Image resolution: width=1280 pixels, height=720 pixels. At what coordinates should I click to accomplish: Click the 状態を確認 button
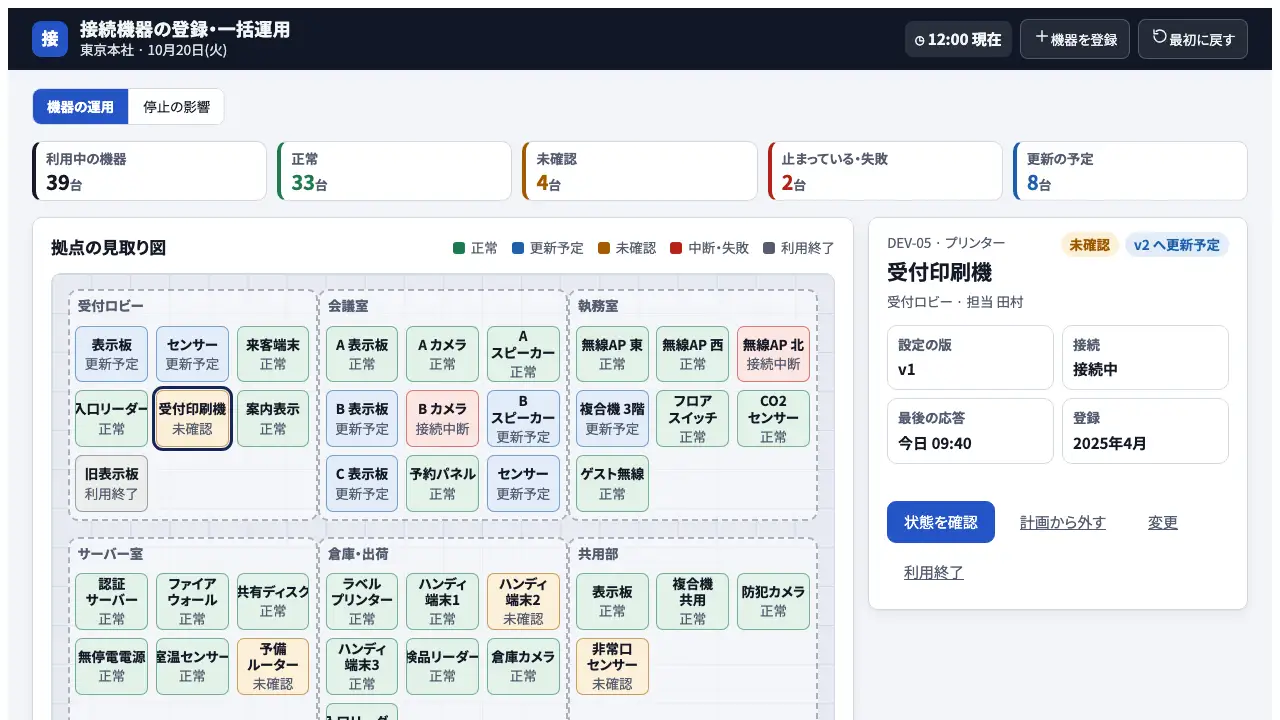point(941,522)
